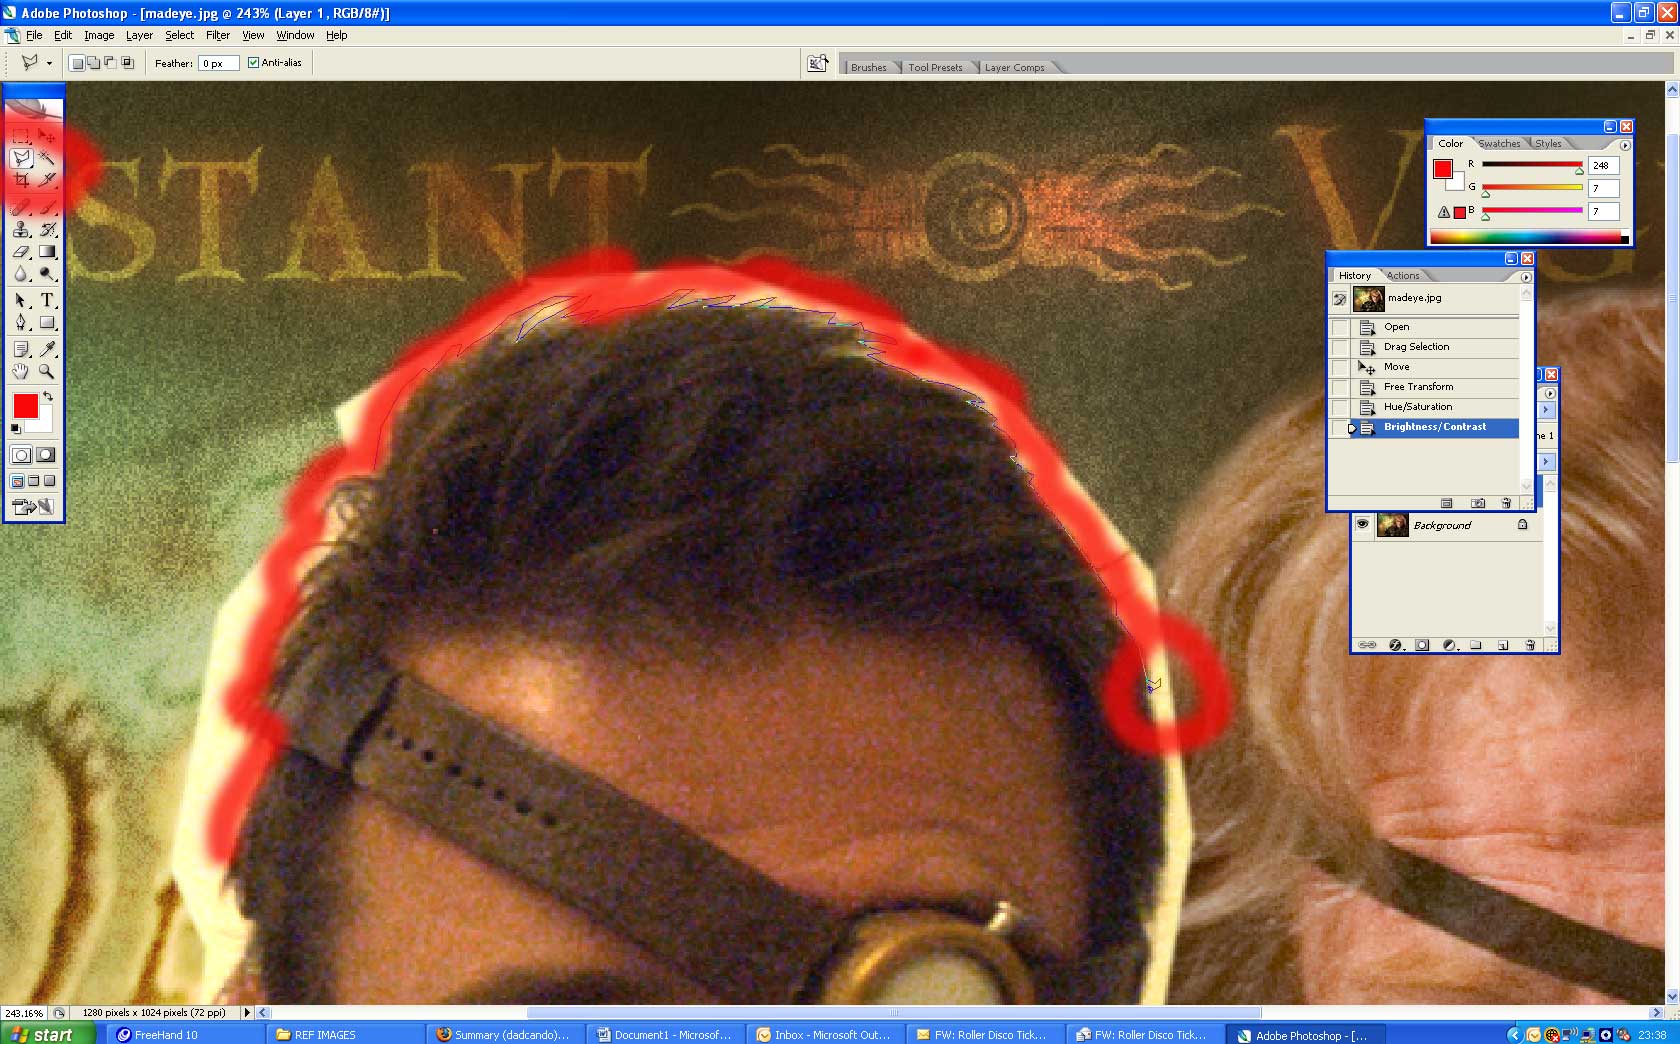The image size is (1680, 1044).
Task: Delete current state in History palette
Action: [1506, 503]
